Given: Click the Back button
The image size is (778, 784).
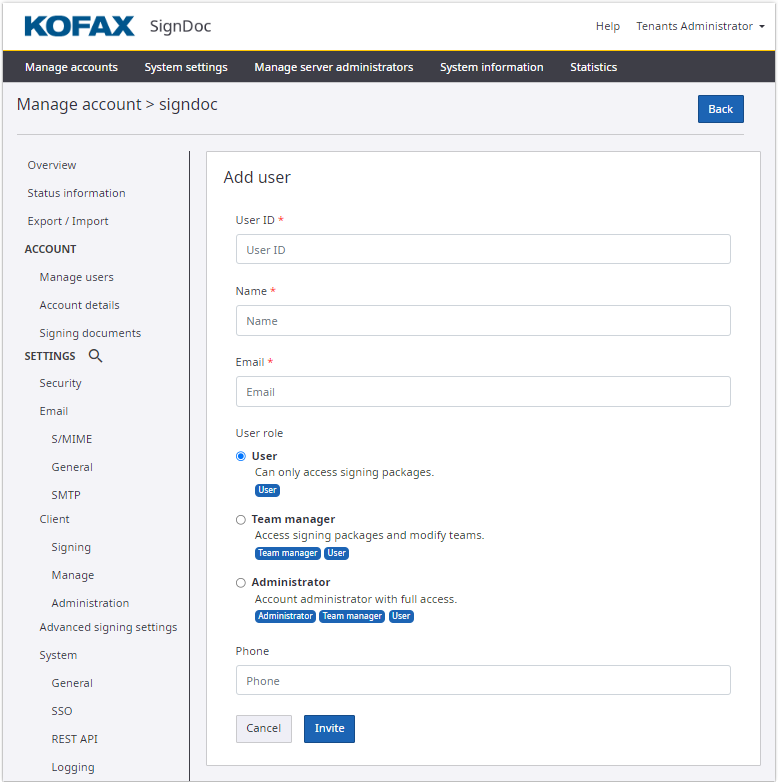Looking at the screenshot, I should click(x=720, y=109).
